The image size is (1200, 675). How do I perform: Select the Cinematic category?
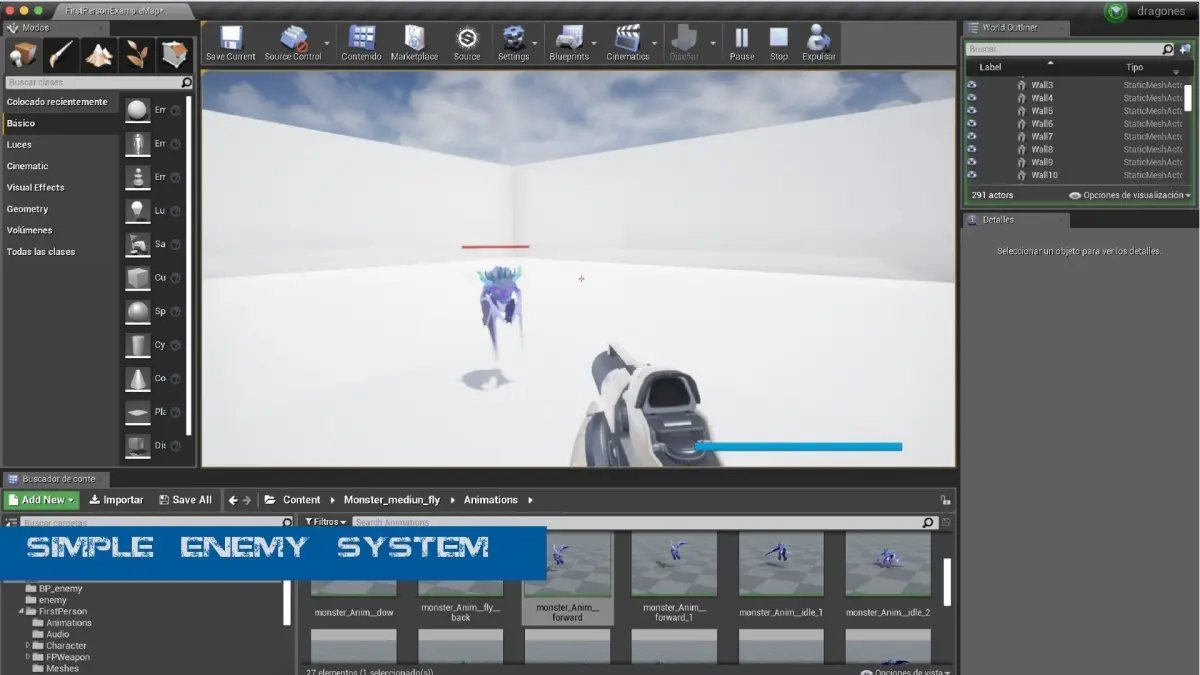click(28, 166)
